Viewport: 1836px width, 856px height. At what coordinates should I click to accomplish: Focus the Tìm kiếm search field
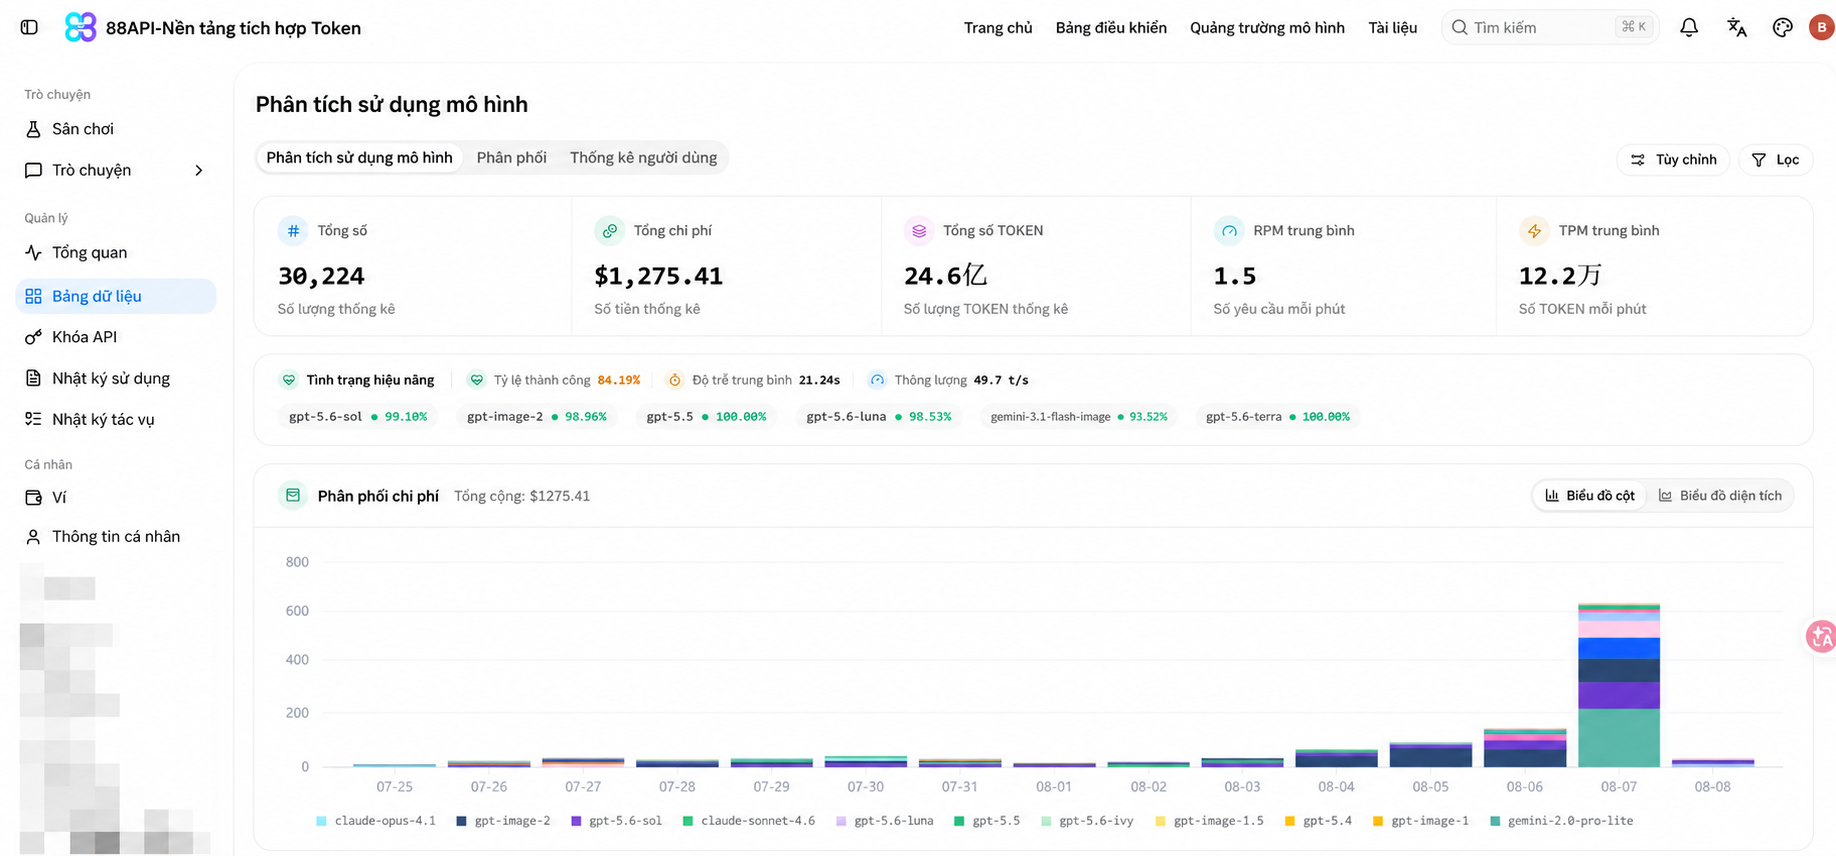(x=1550, y=28)
